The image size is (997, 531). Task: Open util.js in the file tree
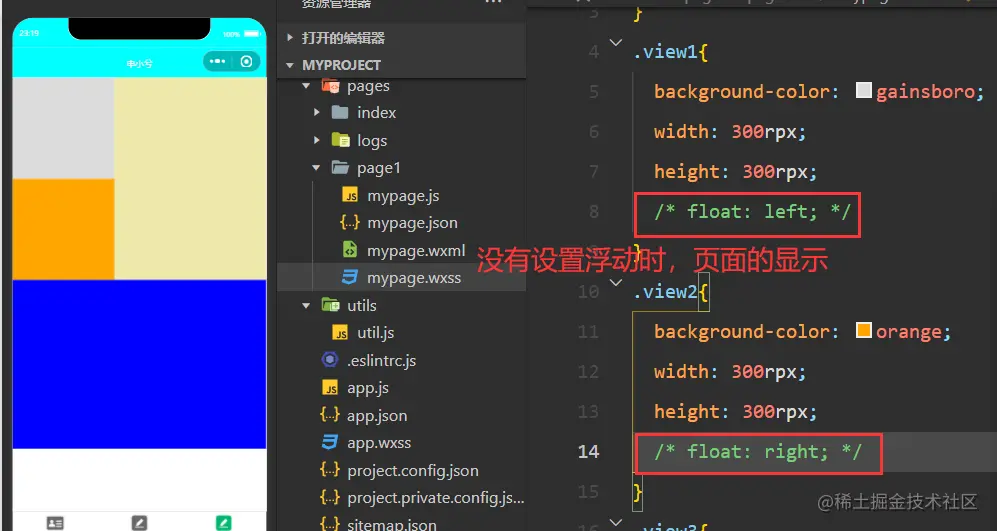click(x=375, y=333)
